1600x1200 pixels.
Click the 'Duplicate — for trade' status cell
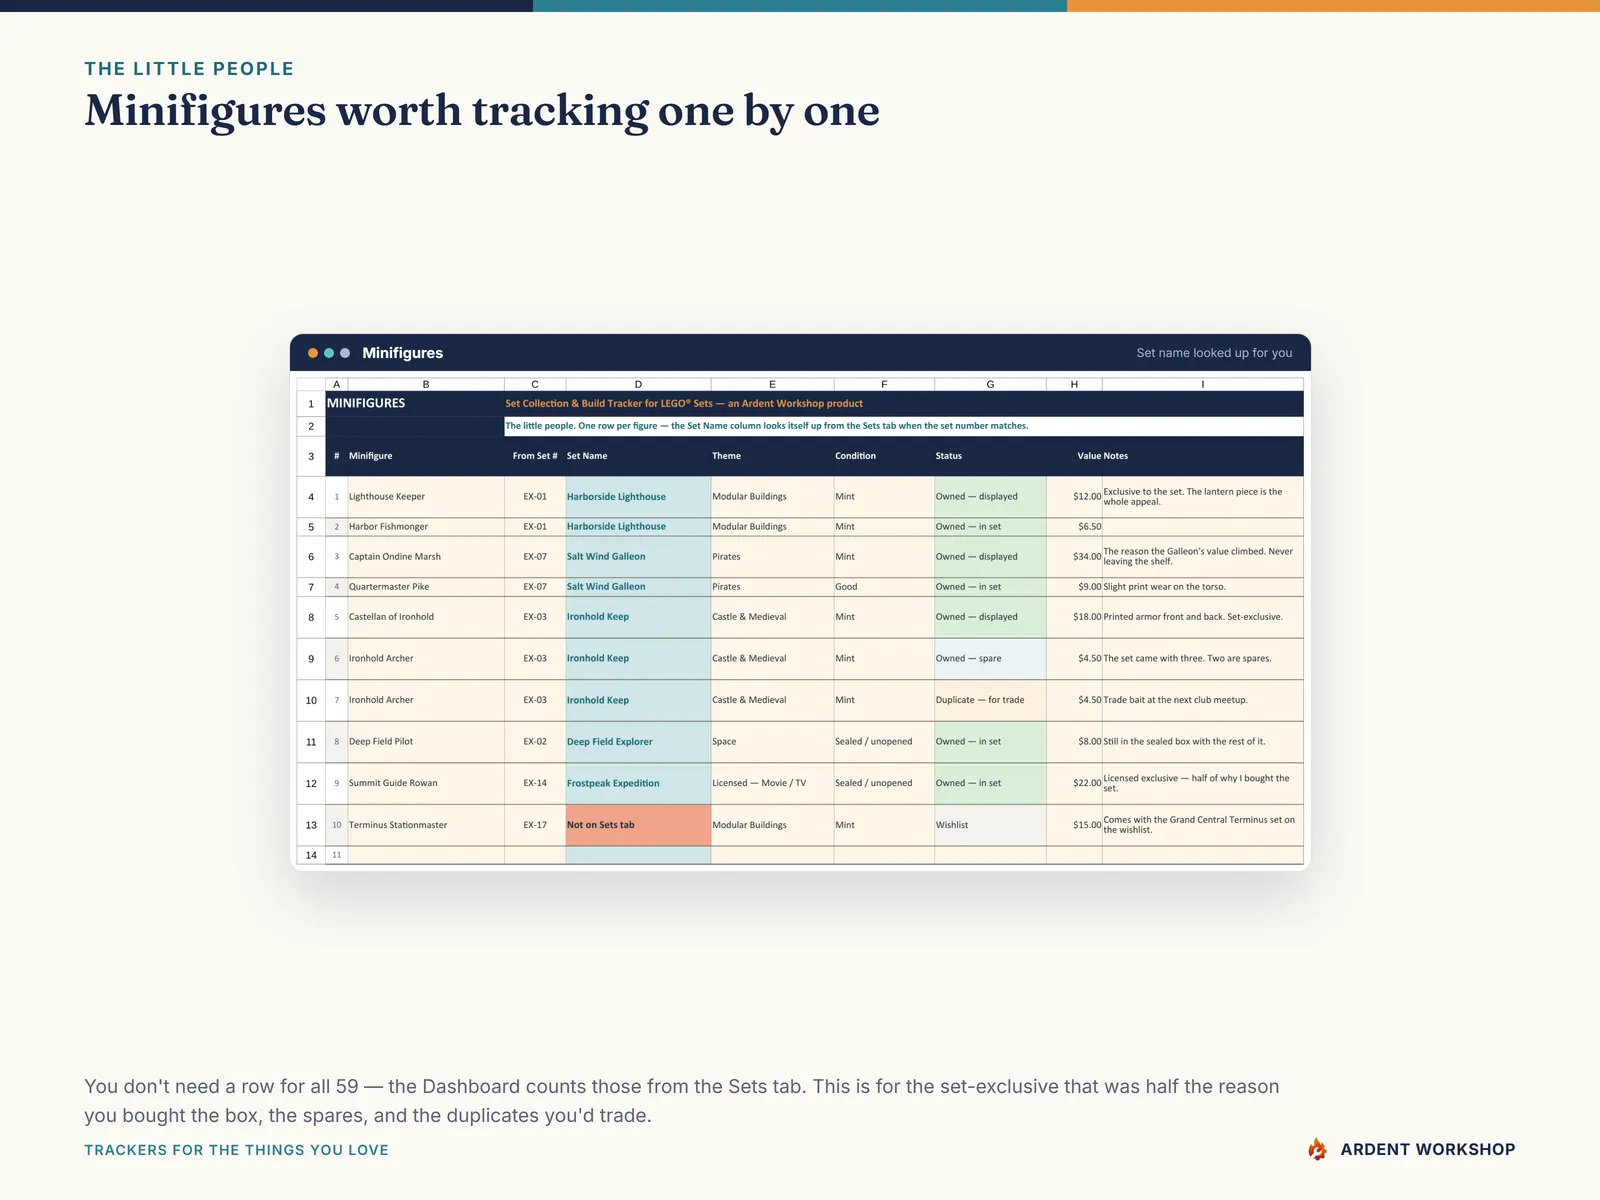coord(990,700)
